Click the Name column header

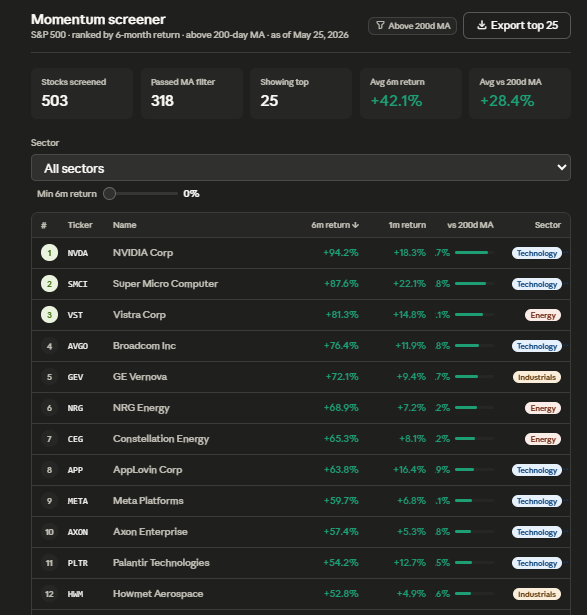tap(125, 225)
